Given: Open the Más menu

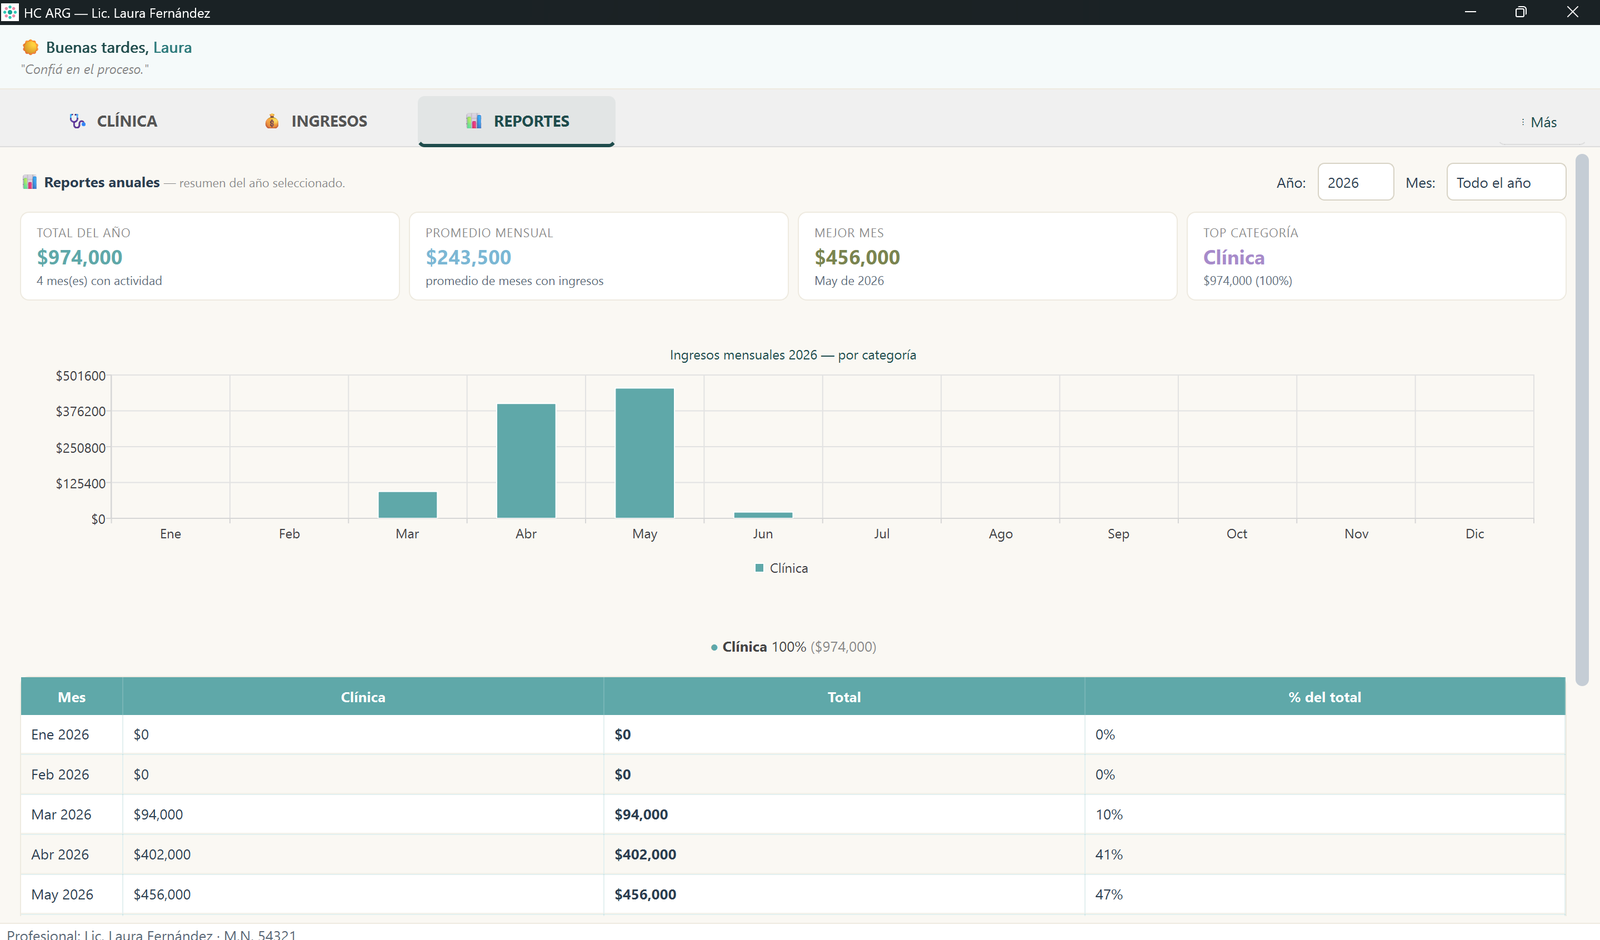Looking at the screenshot, I should pyautogui.click(x=1541, y=122).
